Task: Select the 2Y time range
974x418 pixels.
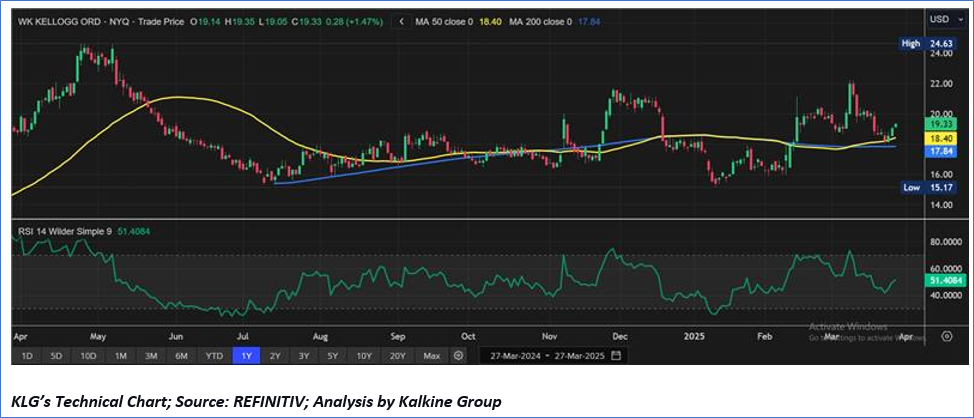Action: pos(274,356)
